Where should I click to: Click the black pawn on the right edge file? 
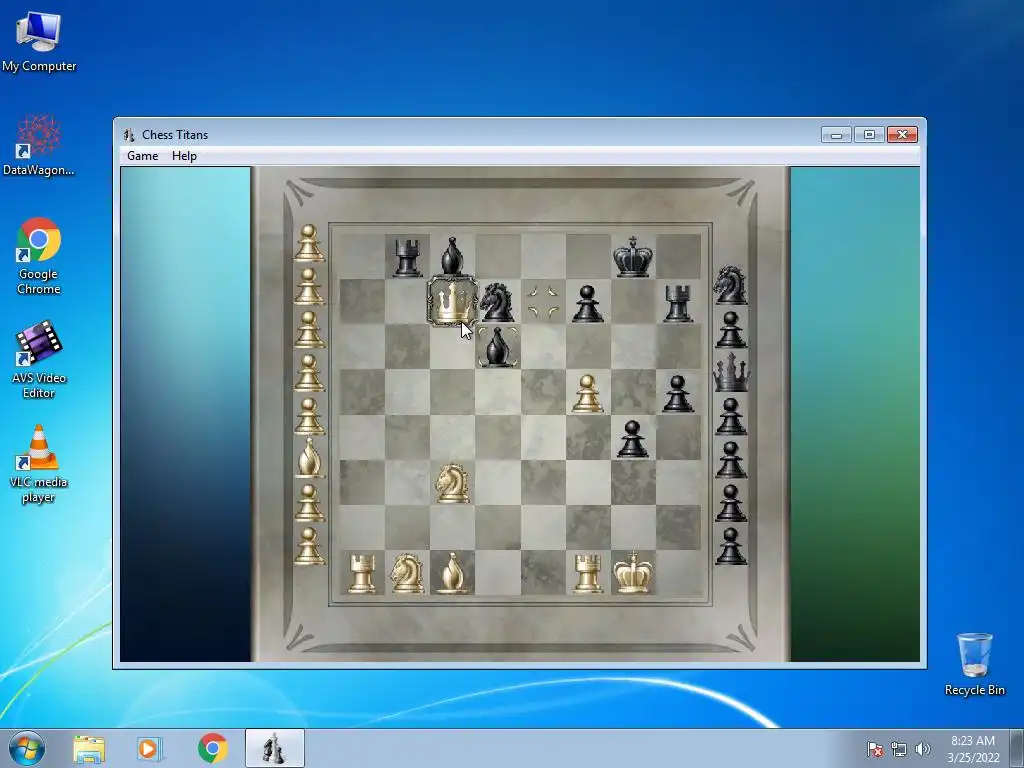tap(678, 393)
